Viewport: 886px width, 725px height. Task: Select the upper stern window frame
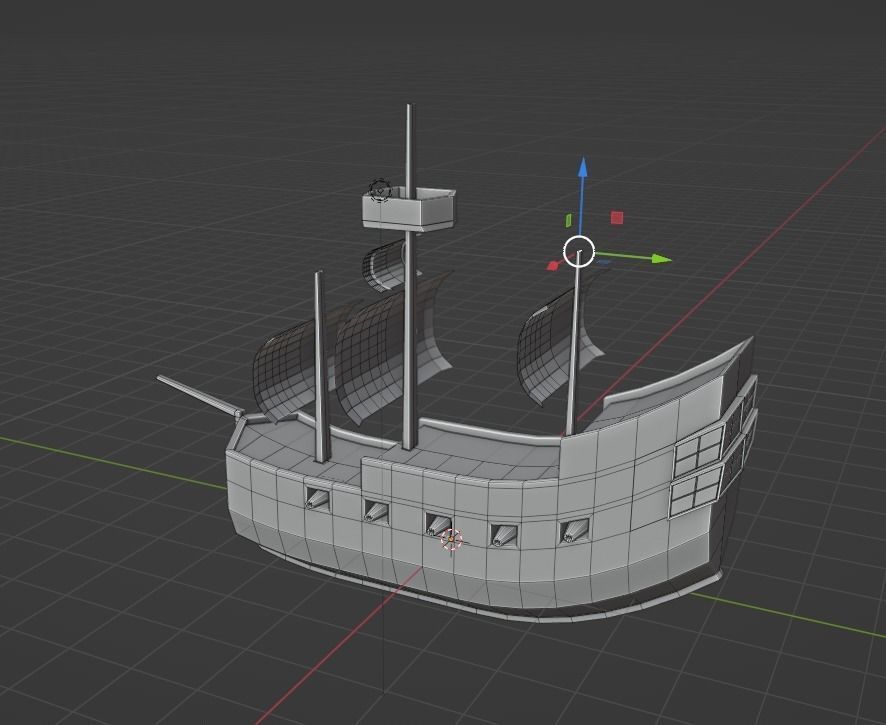698,450
